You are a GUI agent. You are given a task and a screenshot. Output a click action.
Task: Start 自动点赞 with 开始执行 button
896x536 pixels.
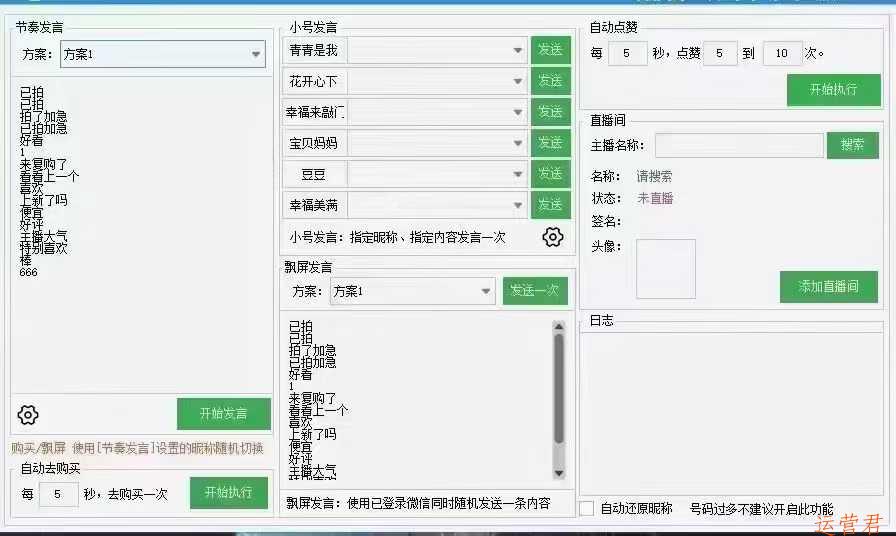(x=833, y=90)
